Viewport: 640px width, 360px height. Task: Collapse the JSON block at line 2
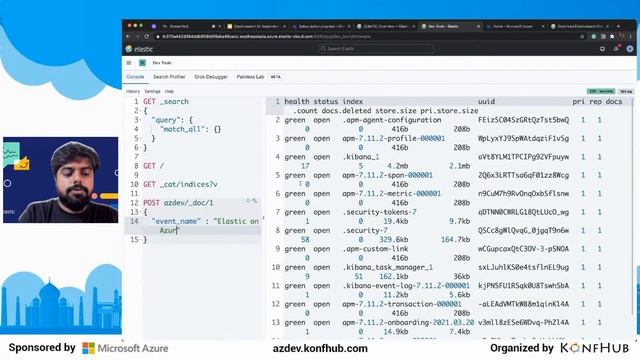coord(140,111)
